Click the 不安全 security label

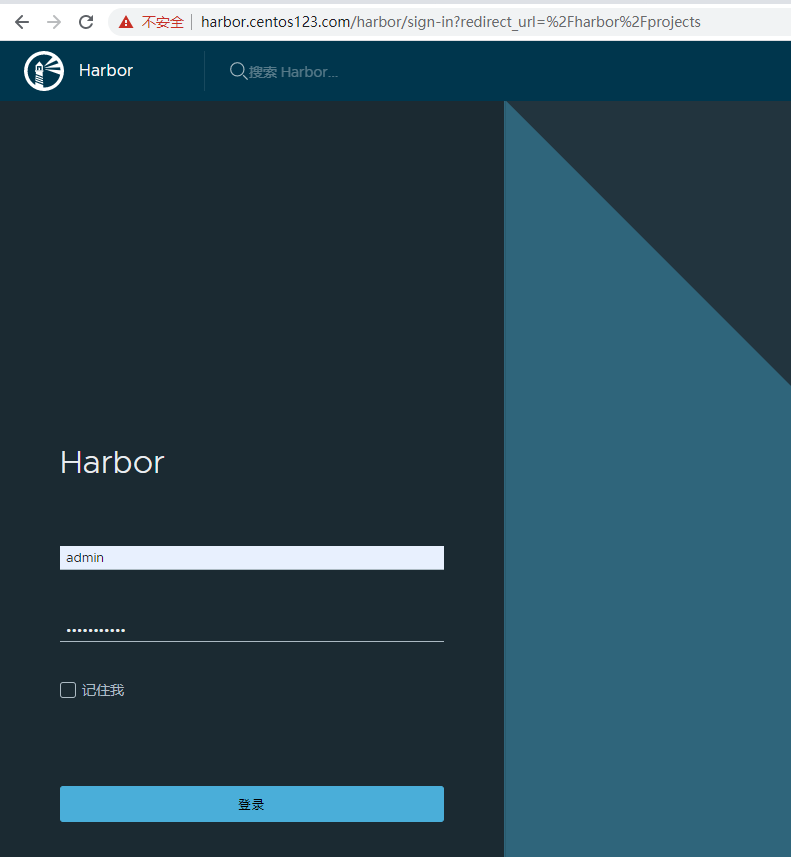(x=162, y=22)
